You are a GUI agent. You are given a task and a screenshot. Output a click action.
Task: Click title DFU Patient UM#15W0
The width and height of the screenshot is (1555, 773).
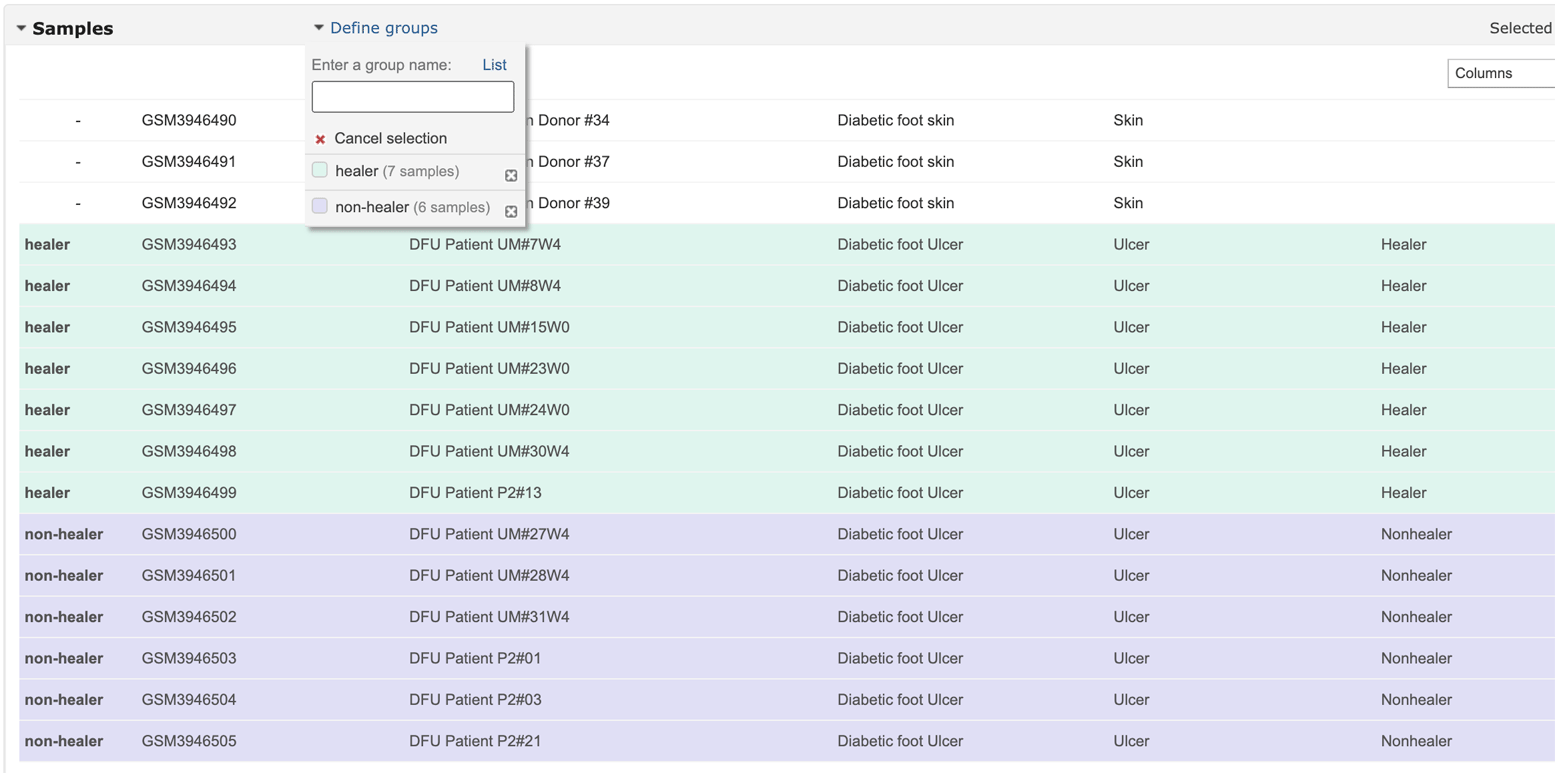click(x=489, y=327)
